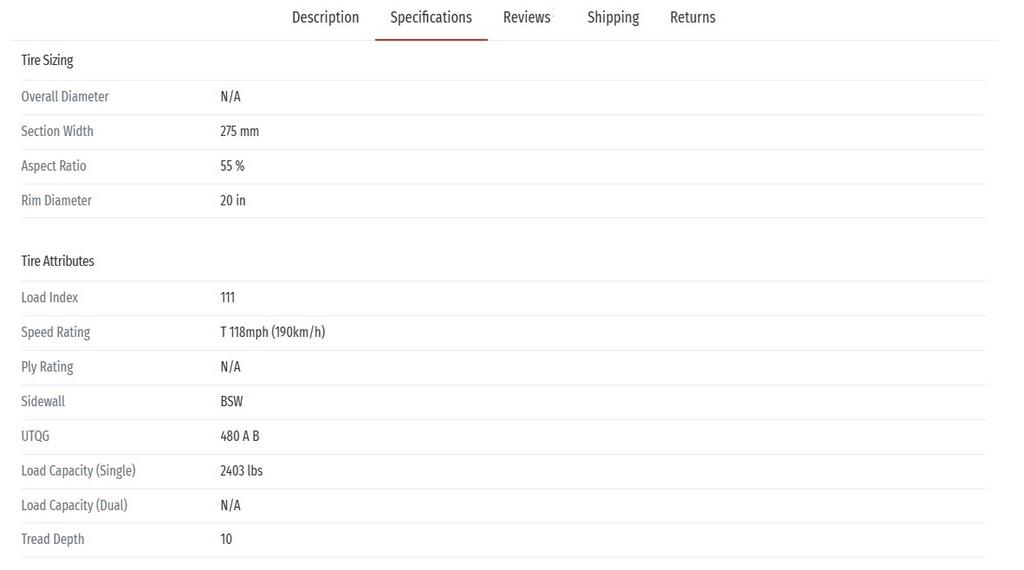The width and height of the screenshot is (1024, 570).
Task: Click Load Capacity (Single) value 2403 lbs
Action: (242, 471)
